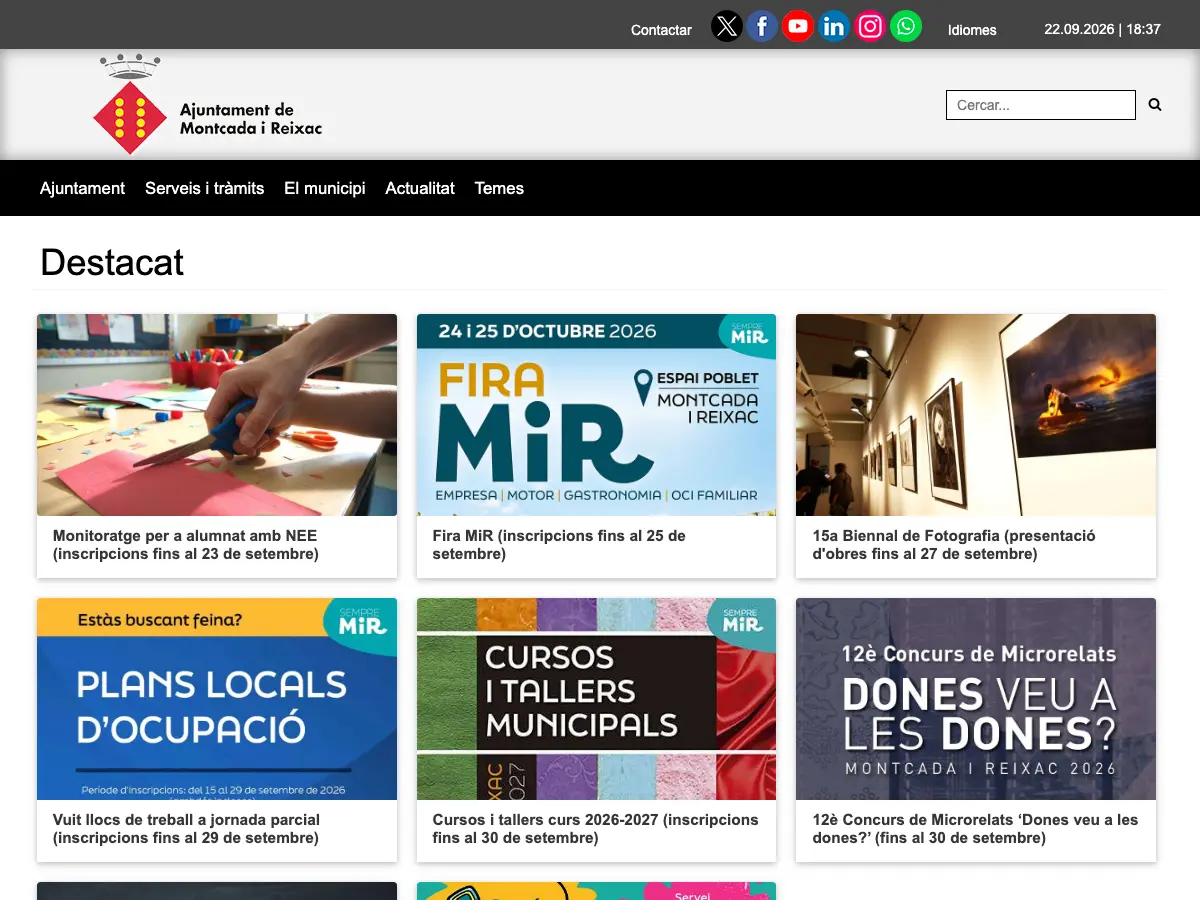The height and width of the screenshot is (900, 1200).
Task: Click the scissors cutting paper thumbnail
Action: click(x=217, y=415)
